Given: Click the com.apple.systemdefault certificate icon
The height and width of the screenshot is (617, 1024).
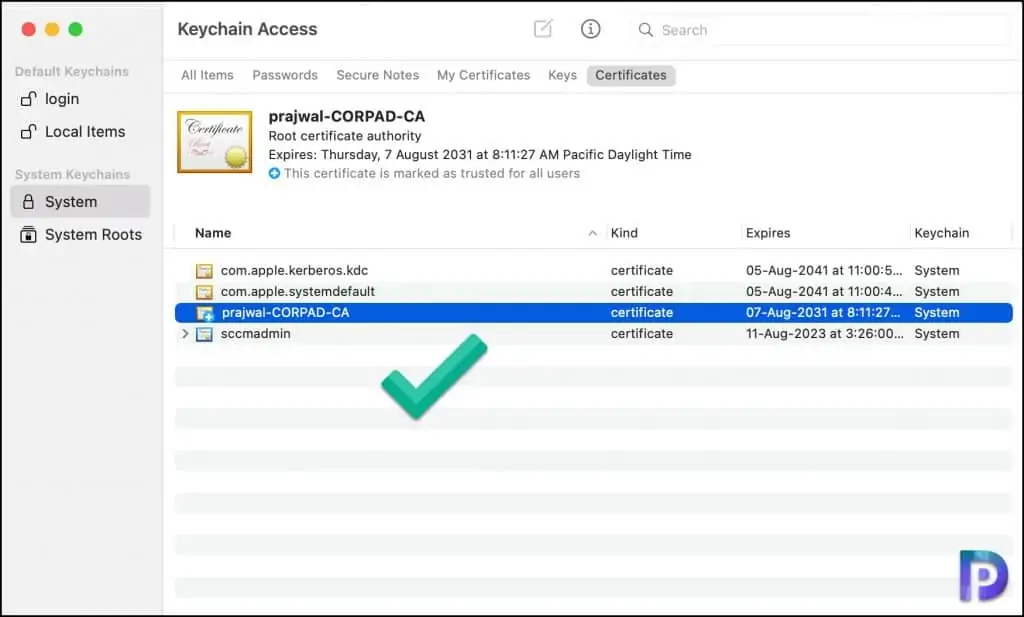Looking at the screenshot, I should (x=204, y=292).
